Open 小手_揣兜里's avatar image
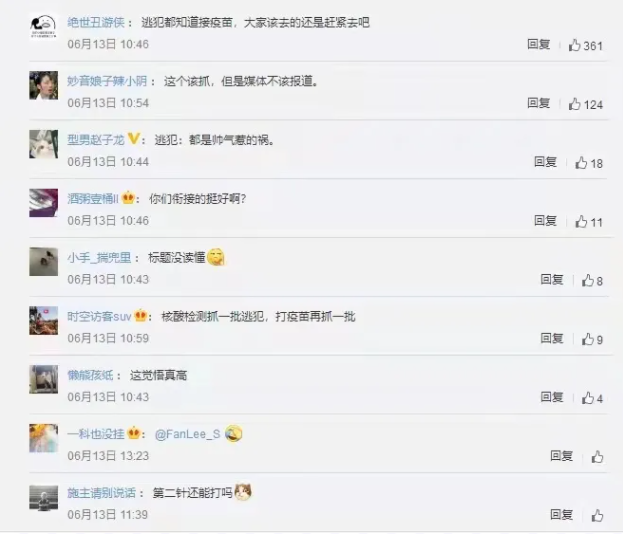The width and height of the screenshot is (623, 534). pos(44,262)
